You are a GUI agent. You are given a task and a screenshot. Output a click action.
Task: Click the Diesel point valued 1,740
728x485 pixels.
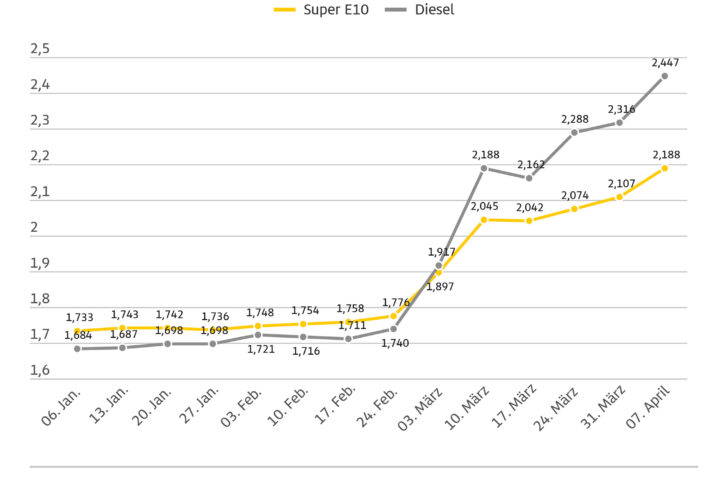tap(394, 328)
